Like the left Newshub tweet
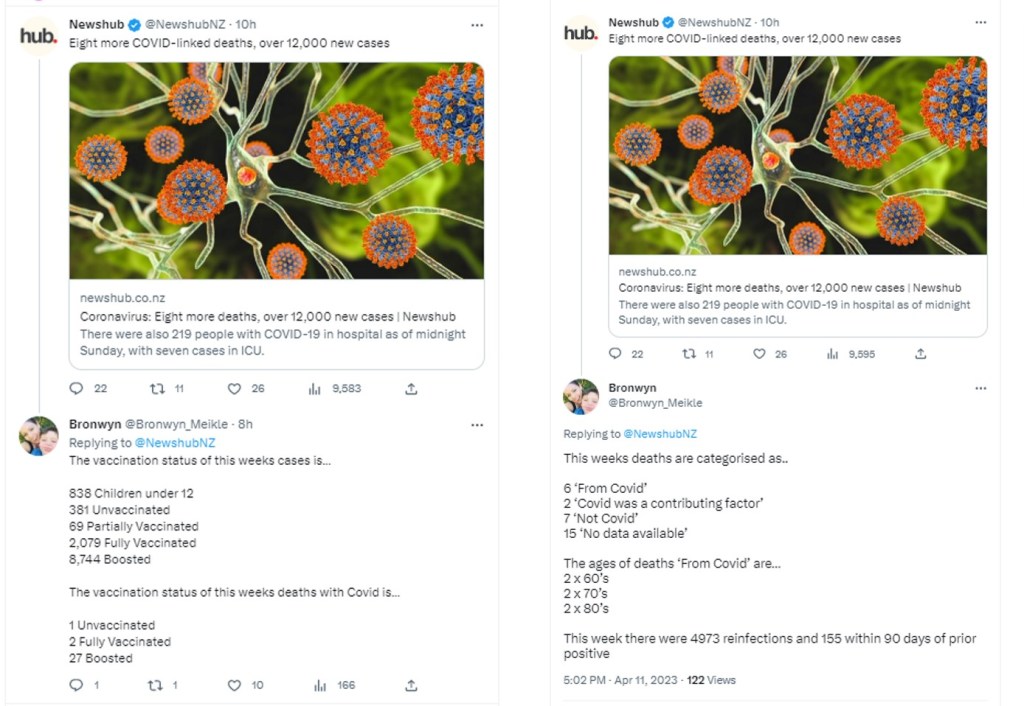This screenshot has width=1024, height=706. pos(235,389)
